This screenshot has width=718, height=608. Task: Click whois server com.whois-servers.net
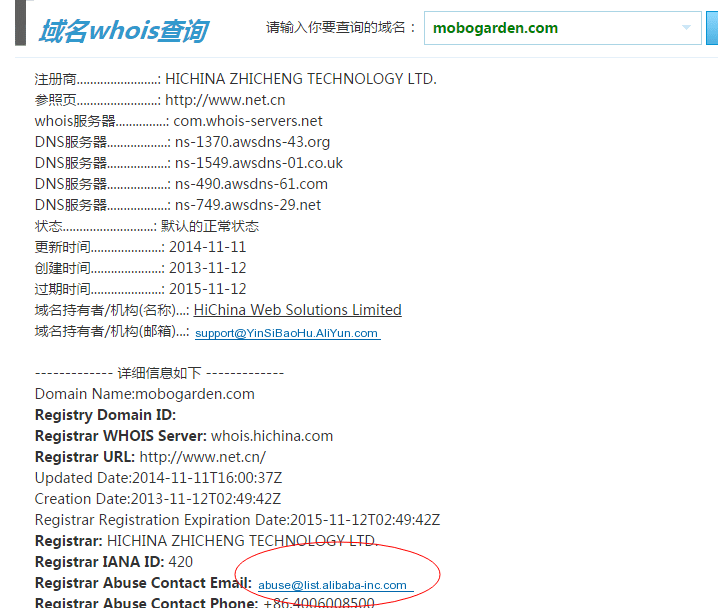tap(248, 121)
